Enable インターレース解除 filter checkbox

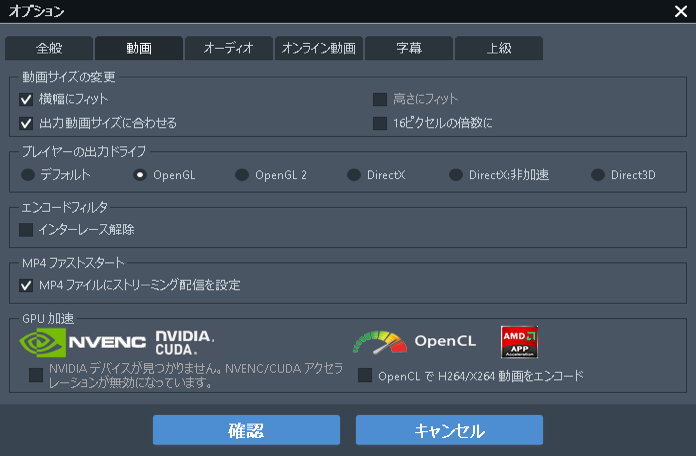pos(27,230)
